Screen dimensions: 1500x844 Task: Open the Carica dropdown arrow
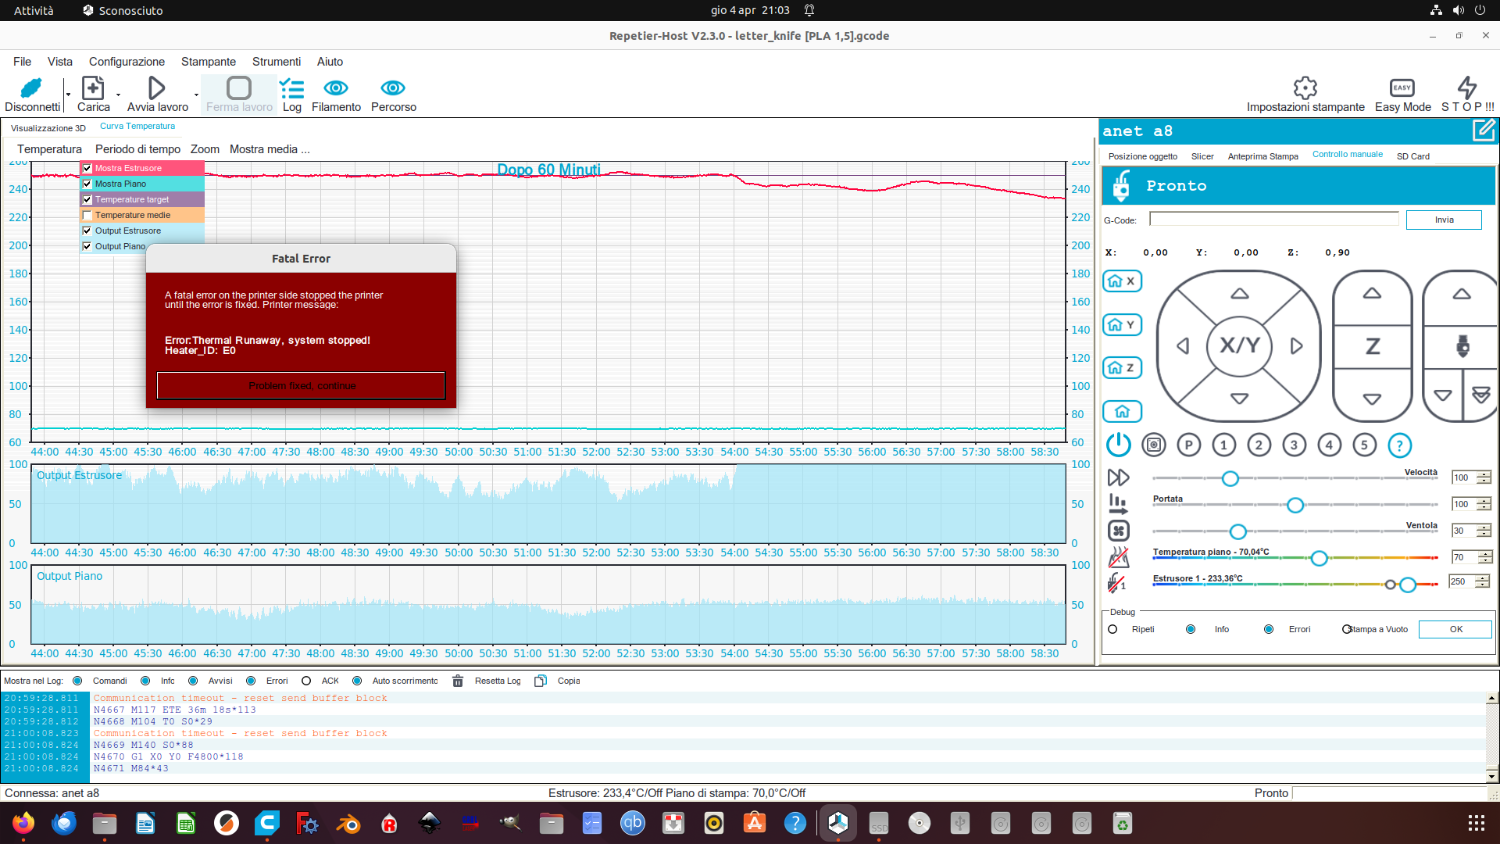(118, 96)
